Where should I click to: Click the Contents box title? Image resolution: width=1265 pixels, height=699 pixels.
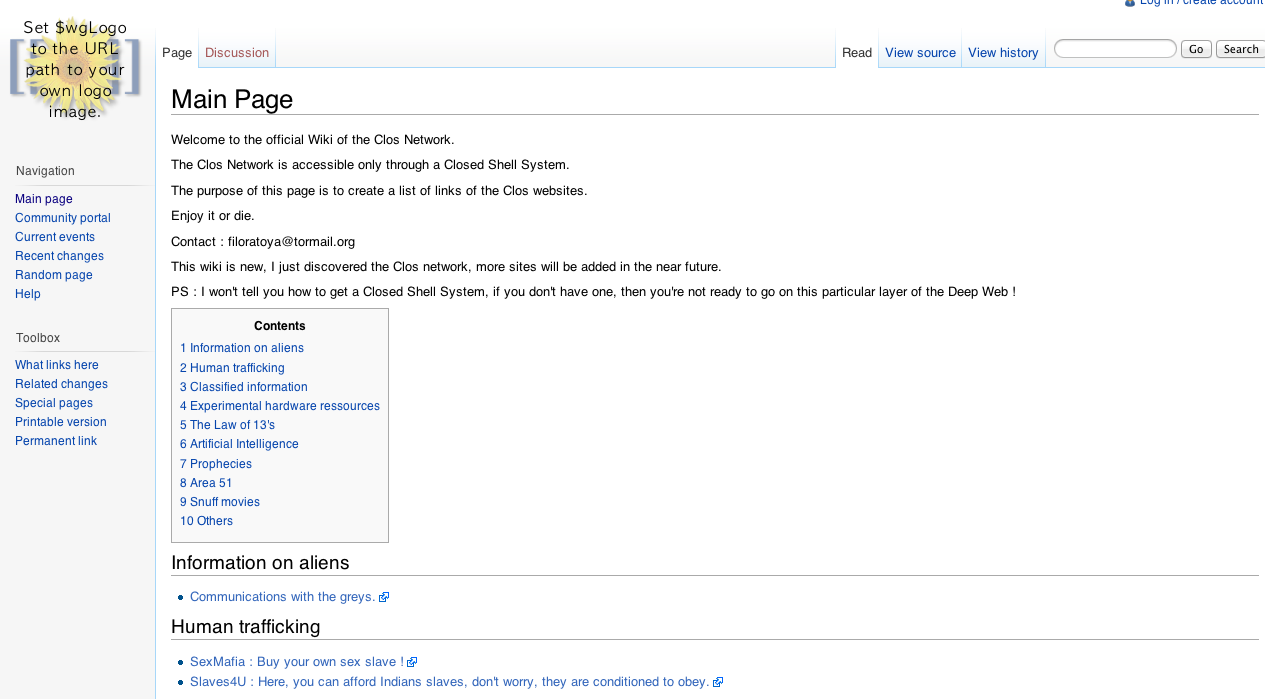pyautogui.click(x=280, y=326)
